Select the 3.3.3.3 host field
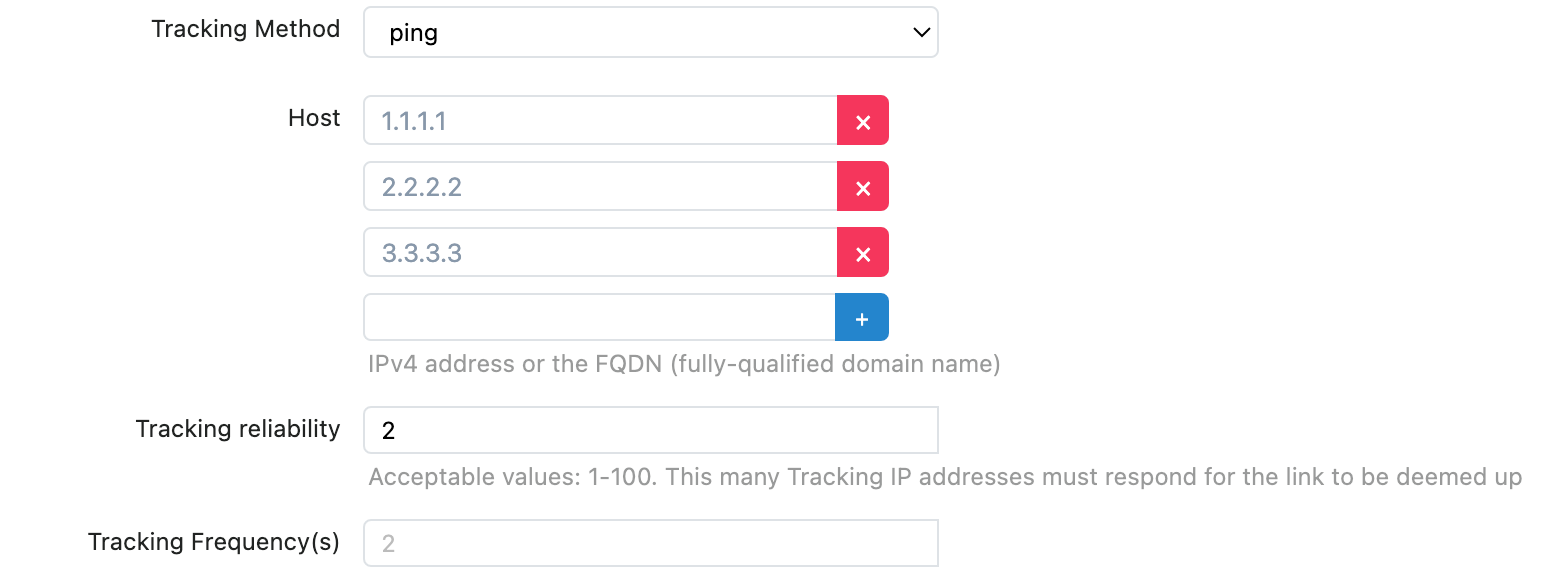The height and width of the screenshot is (580, 1554). [600, 253]
